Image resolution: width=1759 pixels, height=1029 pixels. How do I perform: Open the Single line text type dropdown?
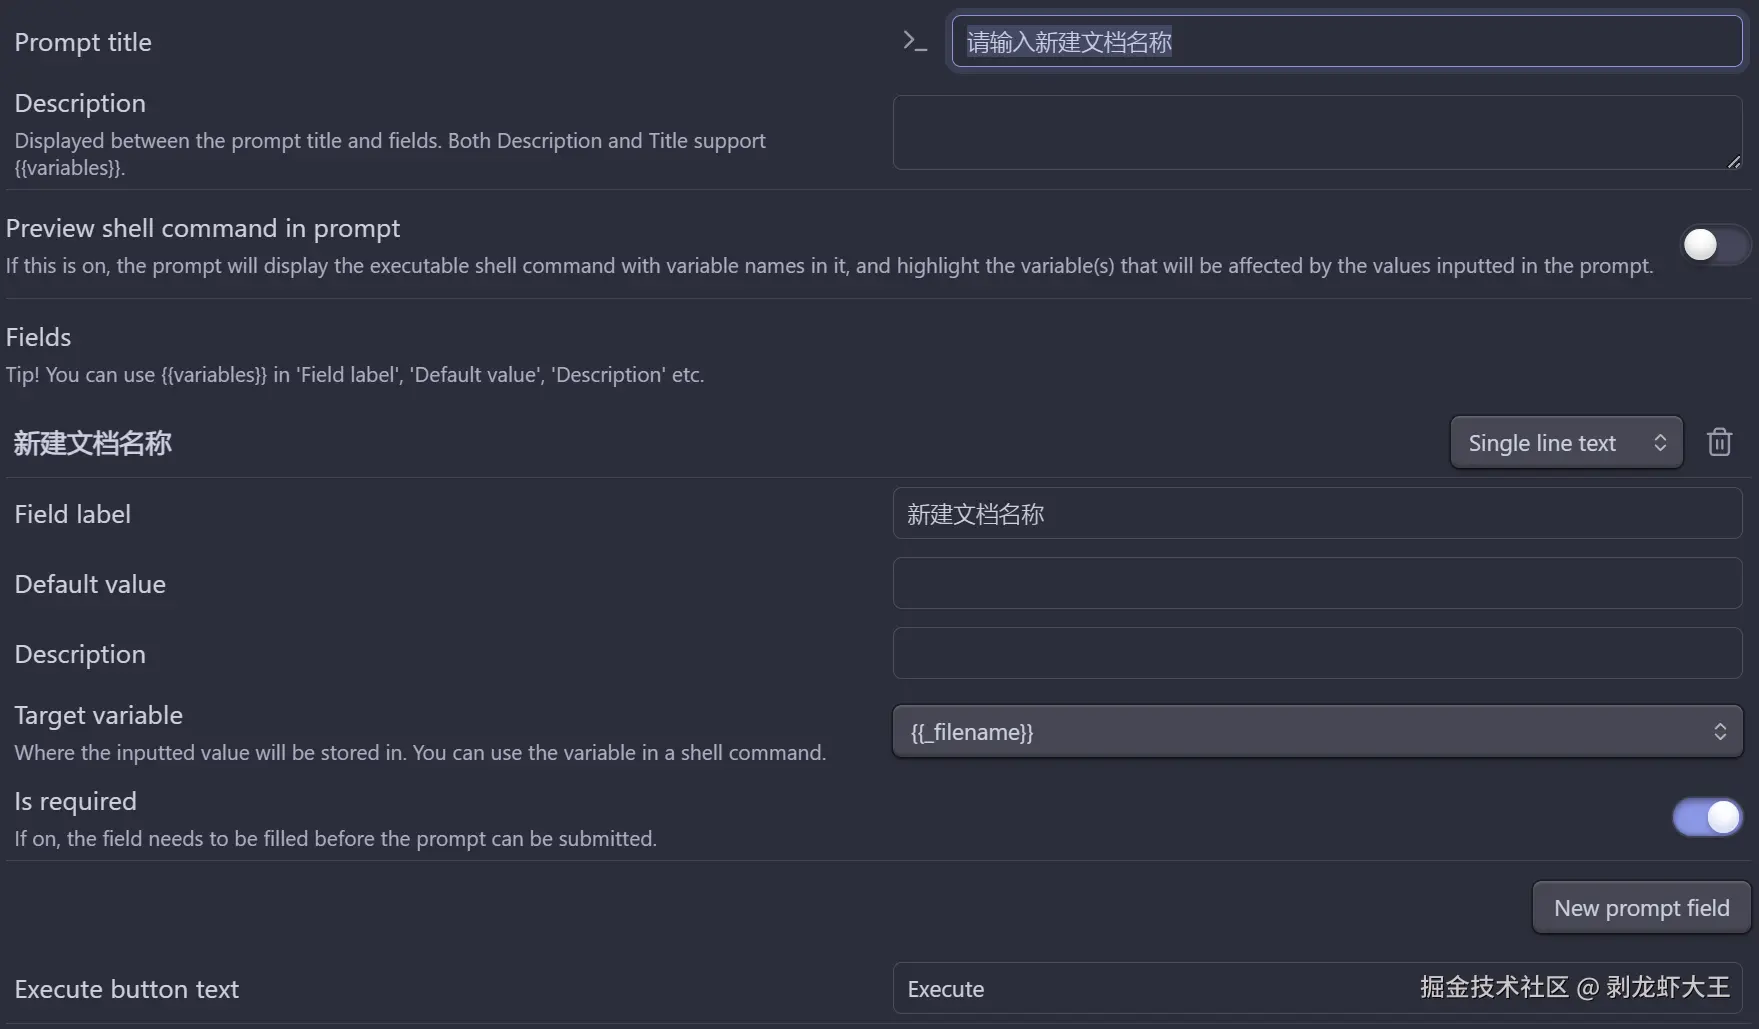1566,443
